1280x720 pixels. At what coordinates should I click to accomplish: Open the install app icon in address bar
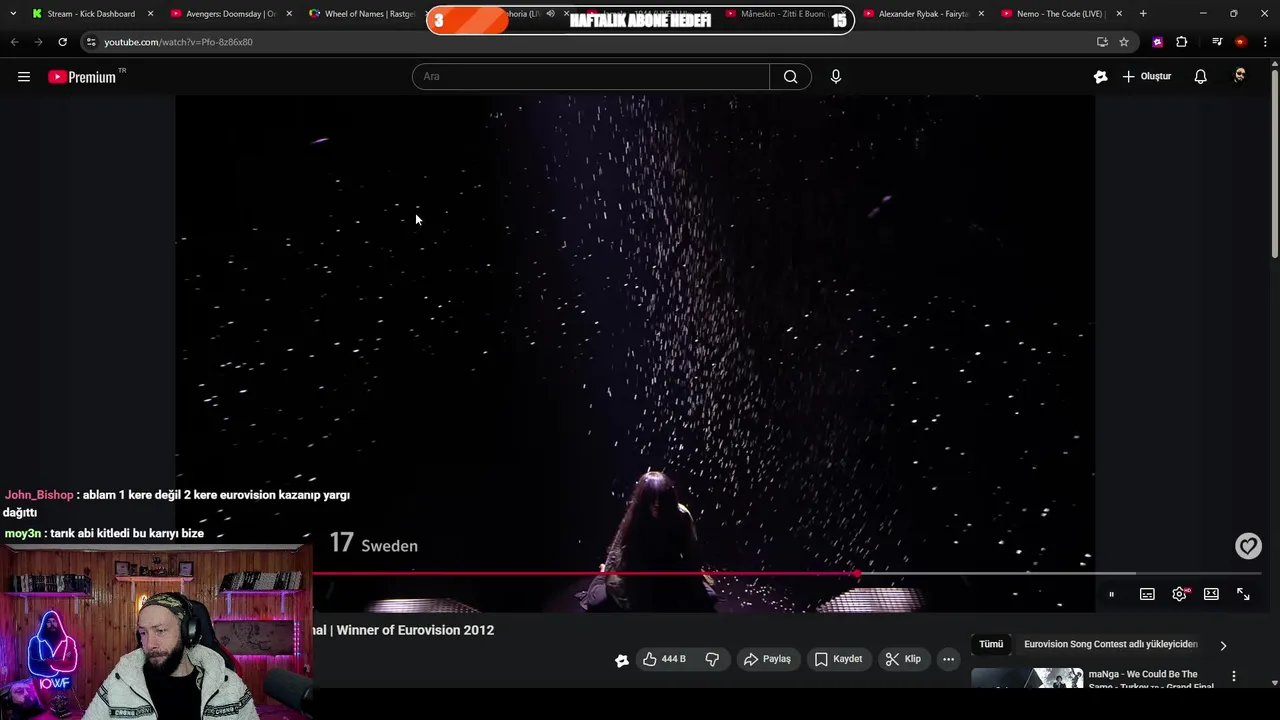click(x=1102, y=42)
